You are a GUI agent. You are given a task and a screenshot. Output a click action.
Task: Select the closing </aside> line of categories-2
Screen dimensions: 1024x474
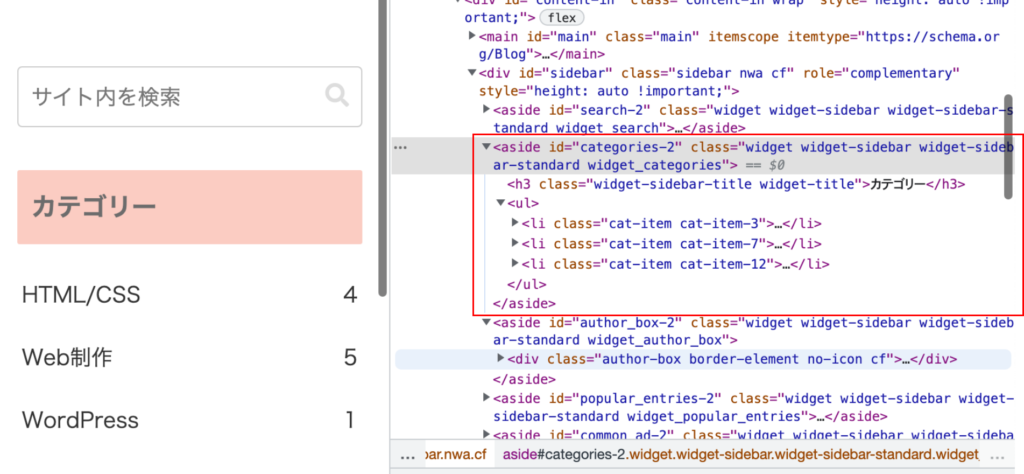pos(524,303)
